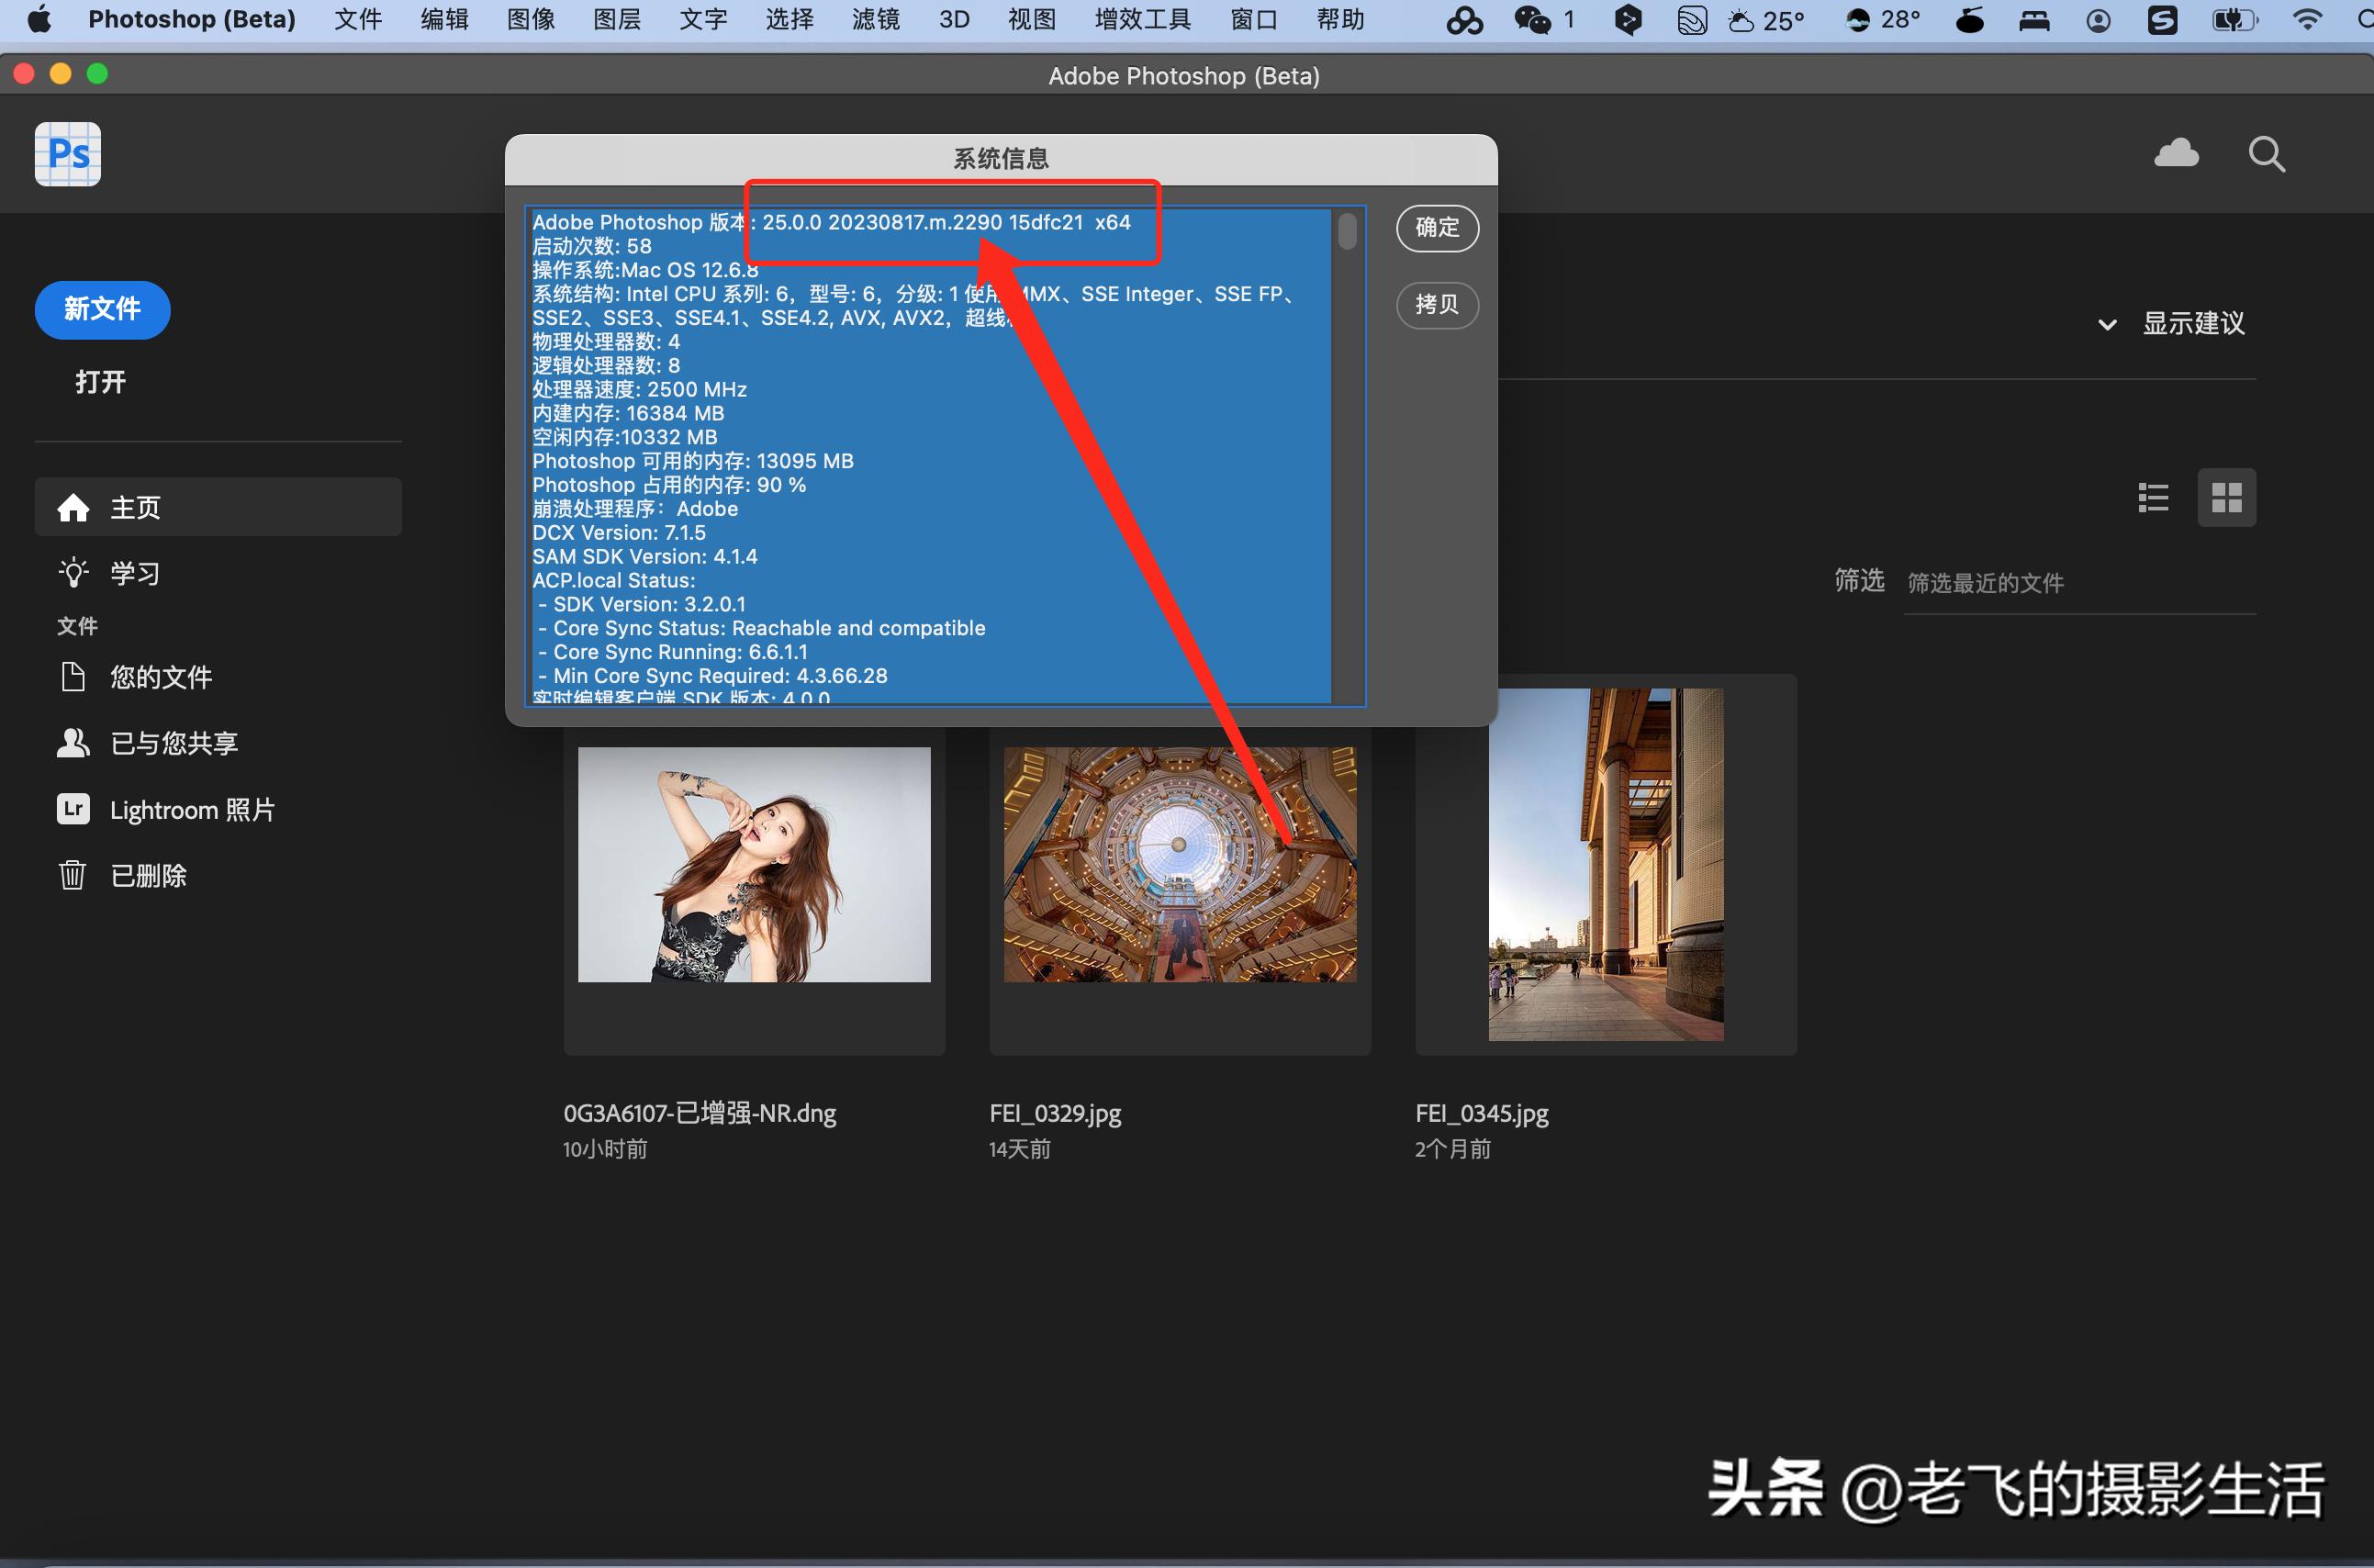This screenshot has width=2374, height=1568.
Task: Click the 拷贝 button in dialog
Action: click(1437, 304)
